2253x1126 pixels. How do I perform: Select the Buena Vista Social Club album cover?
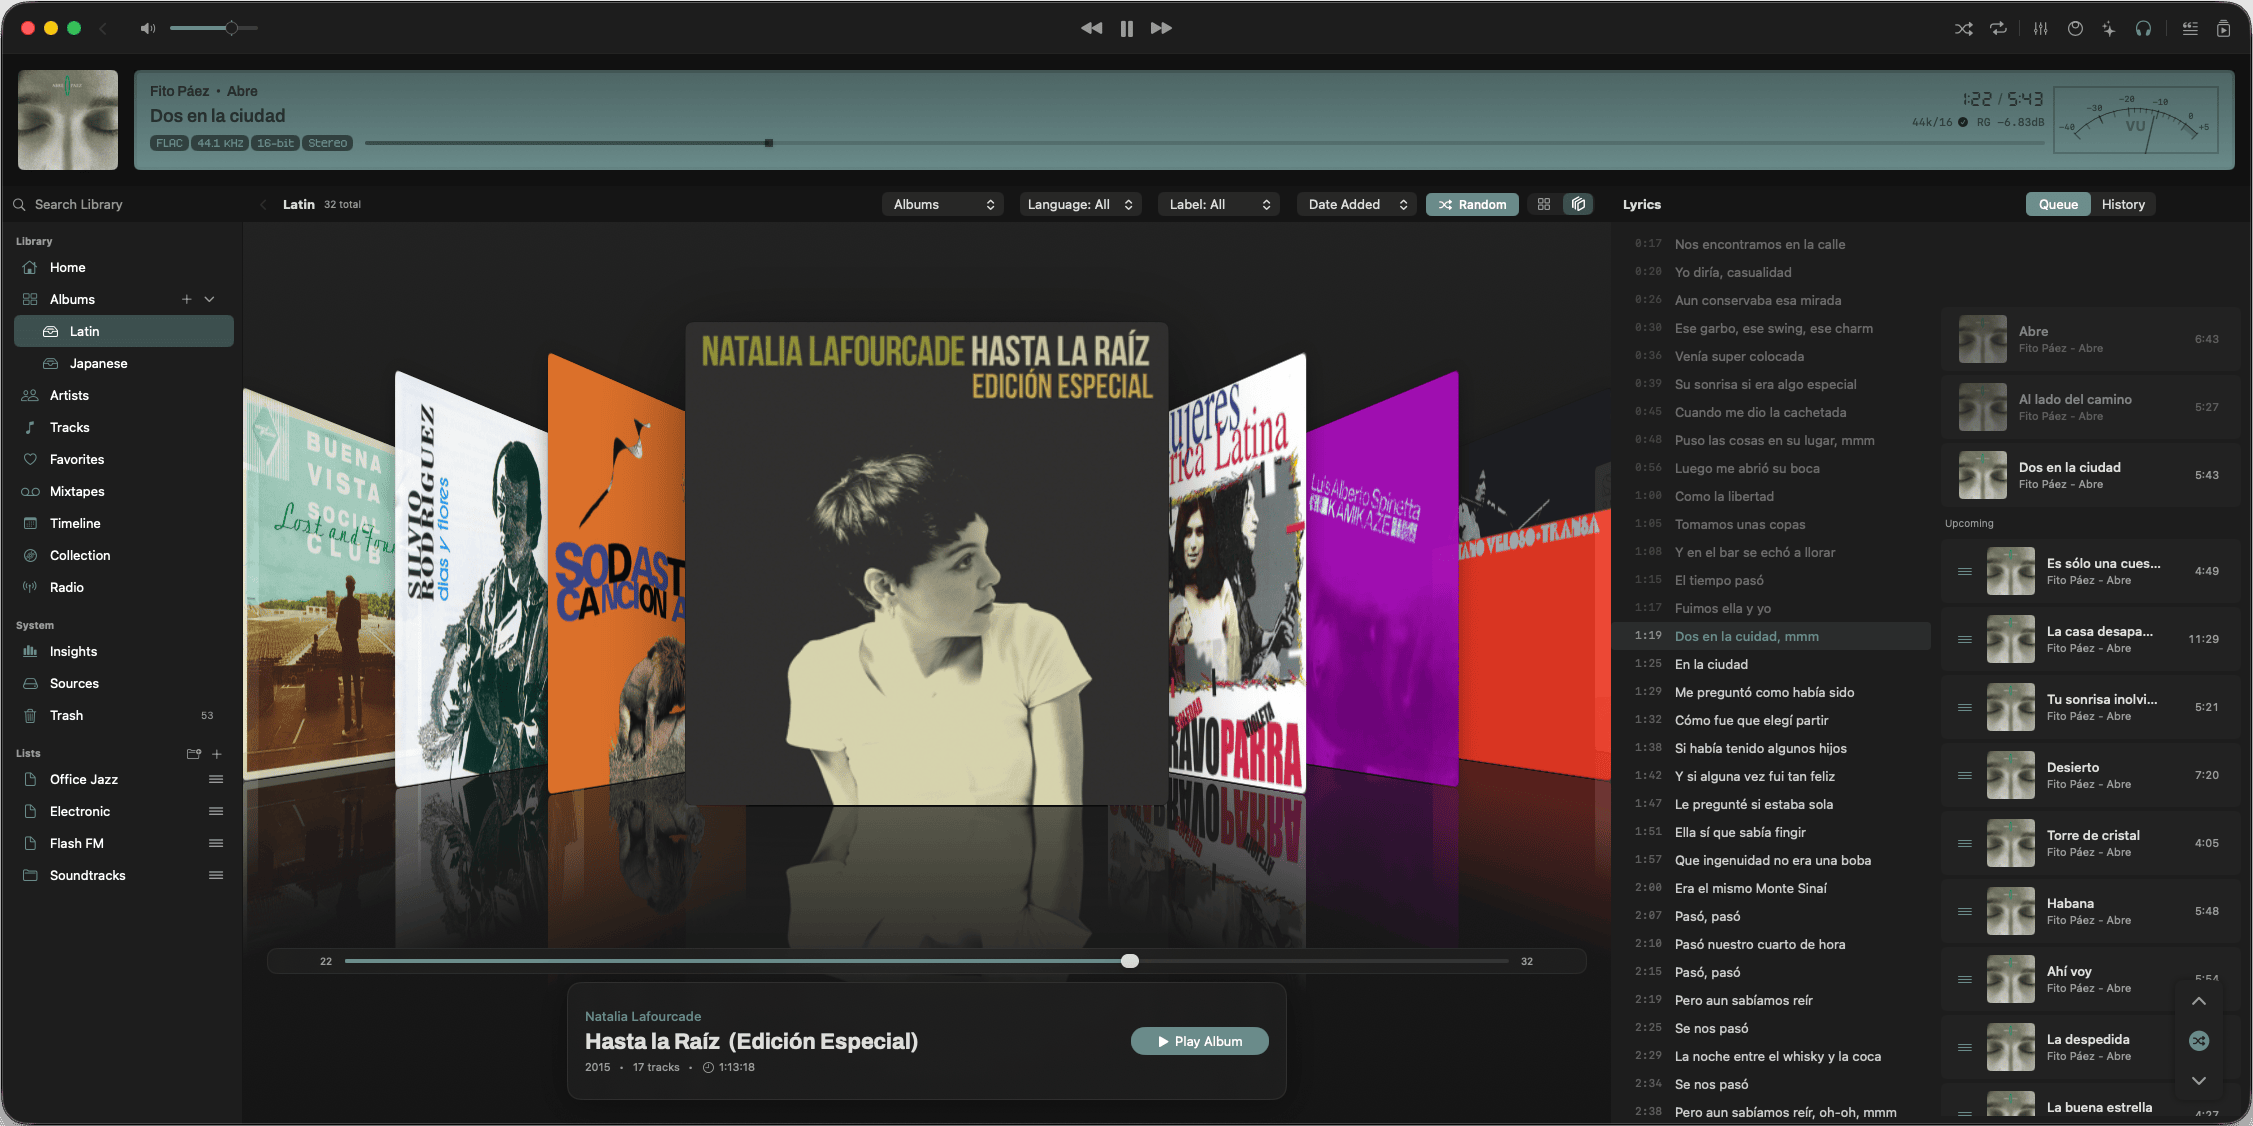click(x=319, y=590)
